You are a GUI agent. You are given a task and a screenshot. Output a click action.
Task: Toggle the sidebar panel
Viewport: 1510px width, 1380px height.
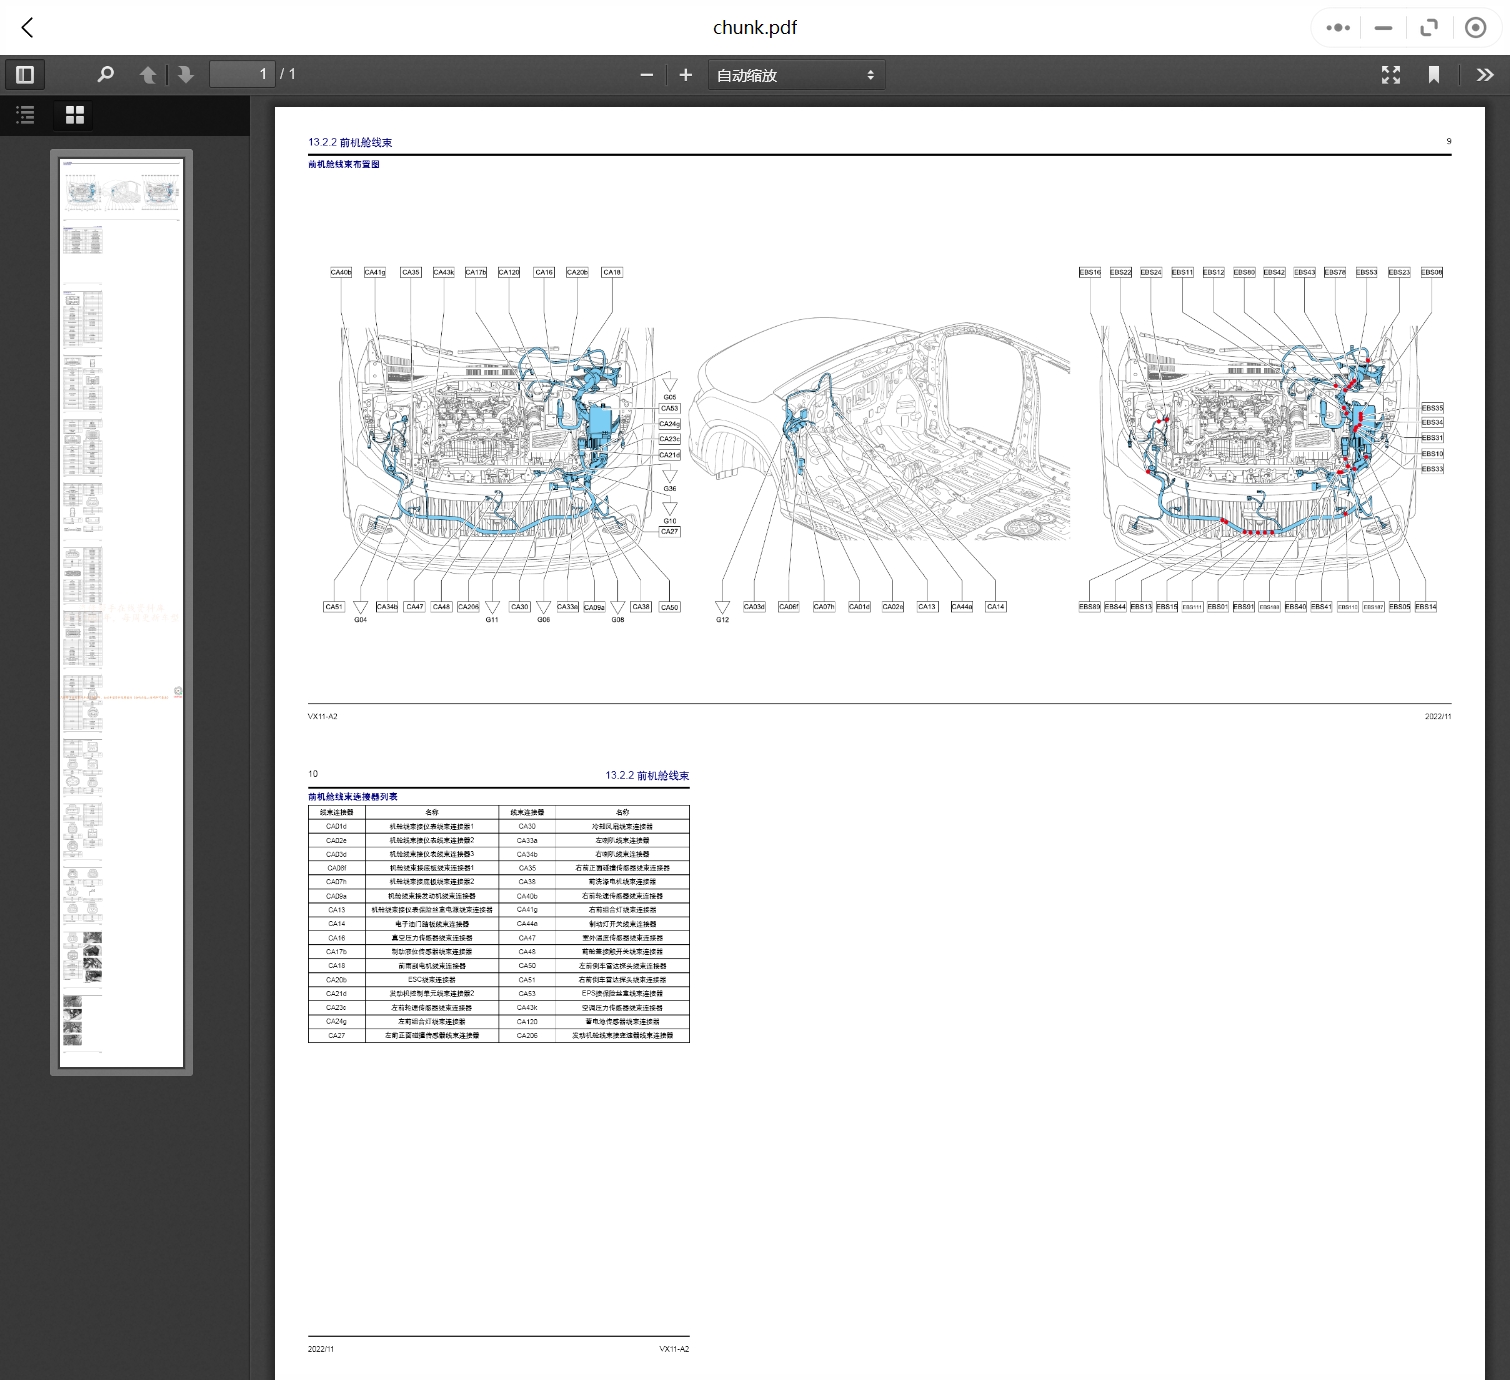click(x=25, y=75)
